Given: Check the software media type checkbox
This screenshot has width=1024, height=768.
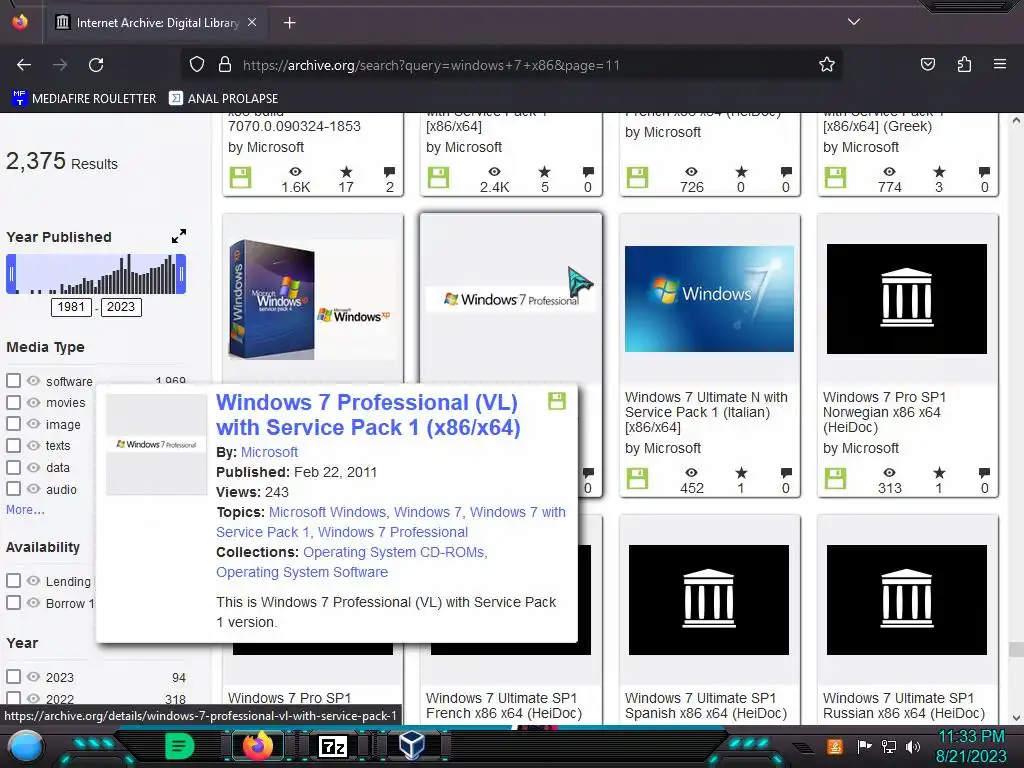Looking at the screenshot, I should pyautogui.click(x=13, y=380).
